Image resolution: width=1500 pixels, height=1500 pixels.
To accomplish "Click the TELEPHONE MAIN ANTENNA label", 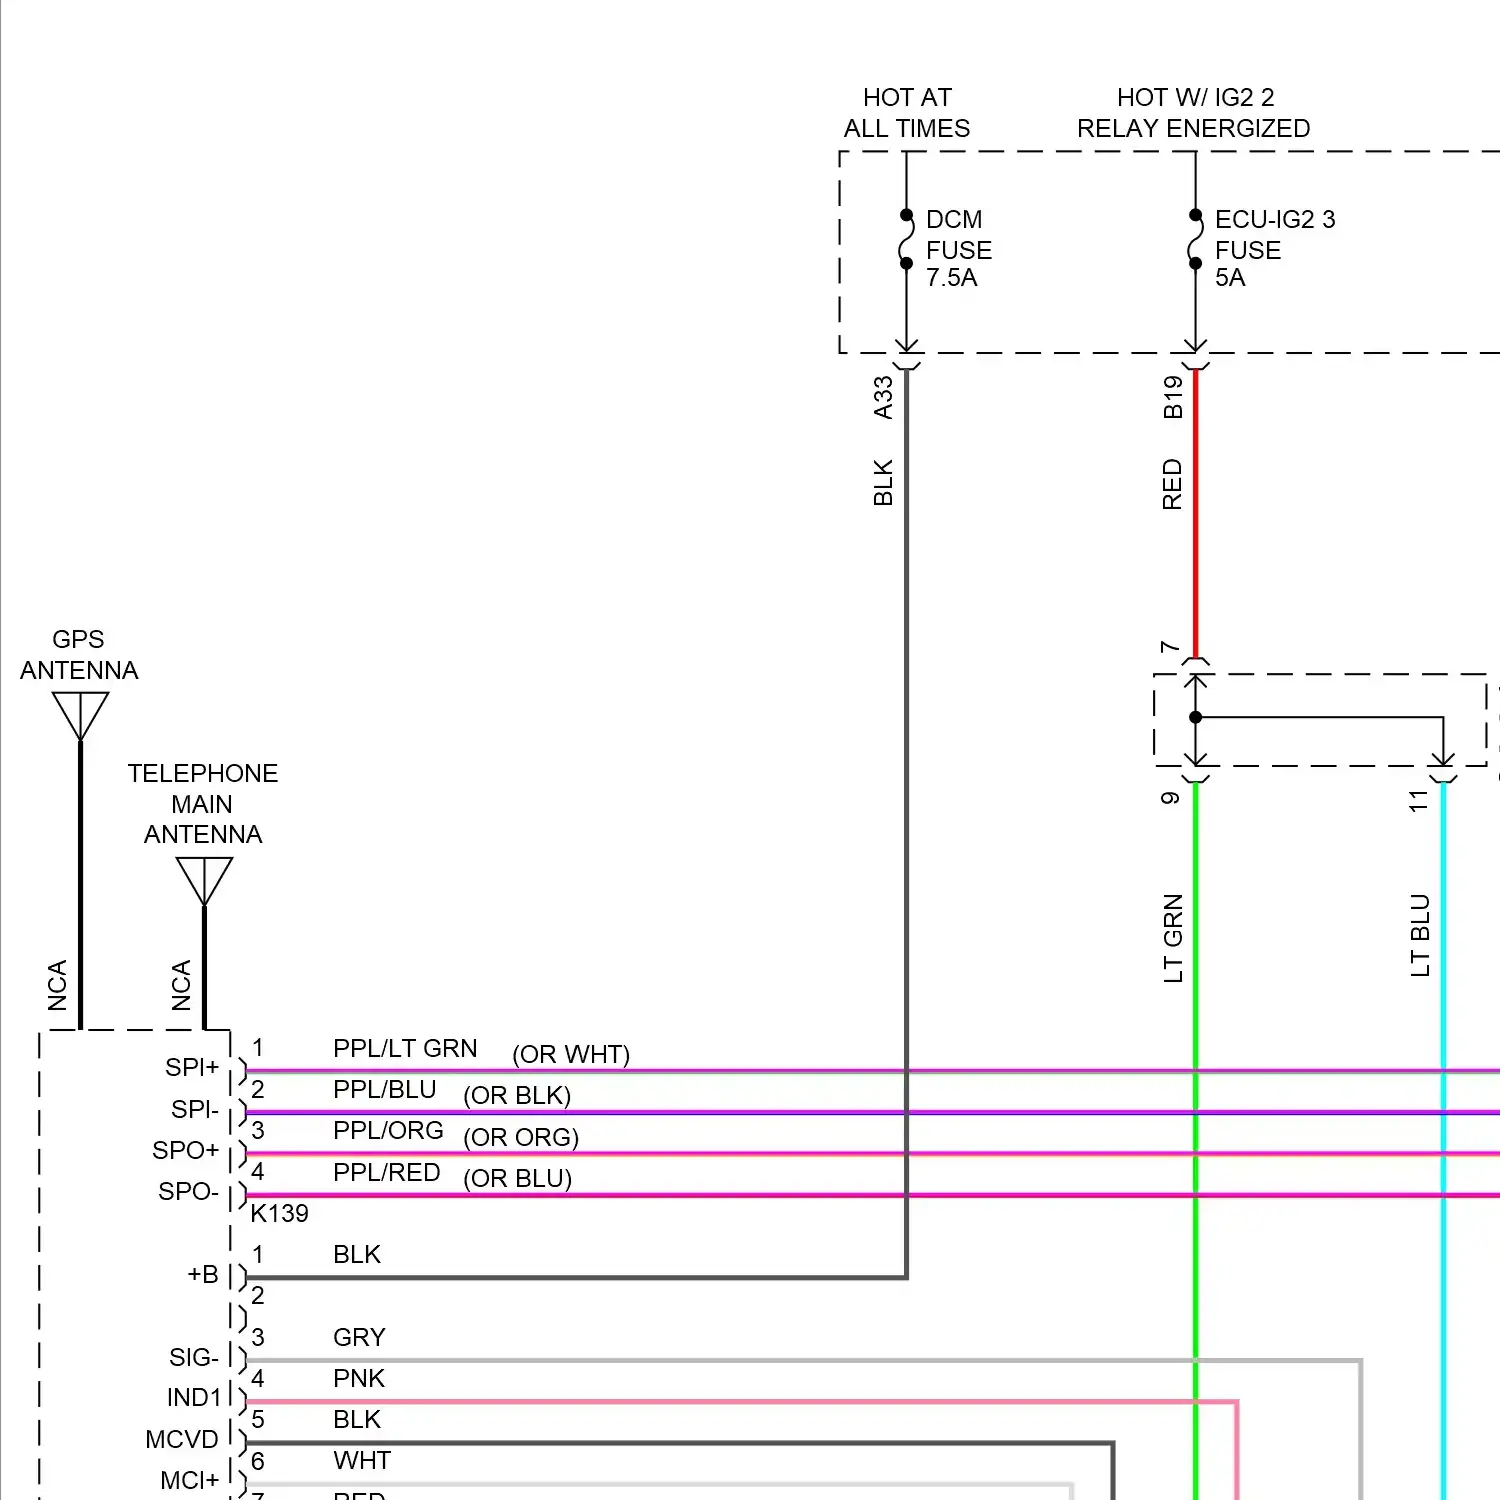I will click(x=203, y=804).
